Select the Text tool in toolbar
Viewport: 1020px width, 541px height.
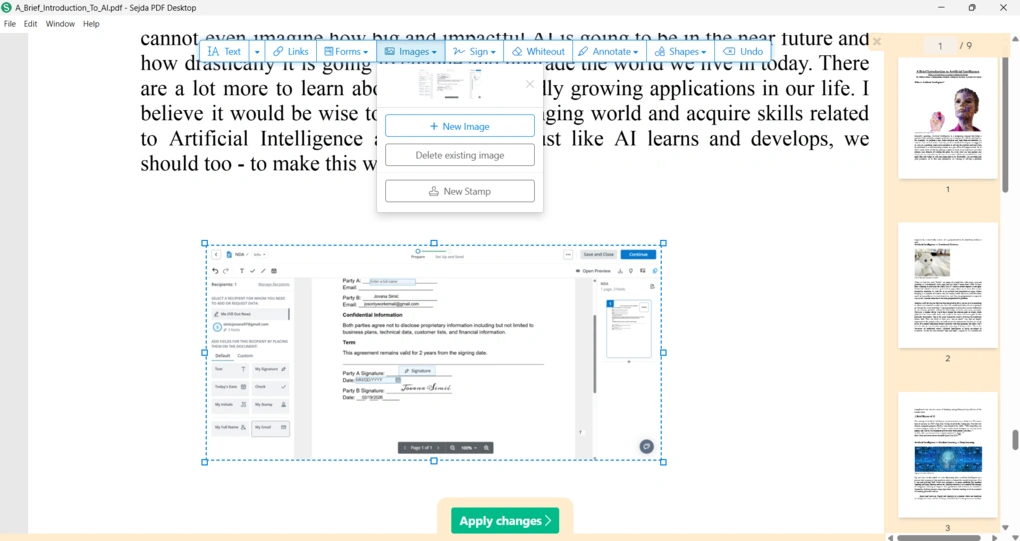coord(224,51)
